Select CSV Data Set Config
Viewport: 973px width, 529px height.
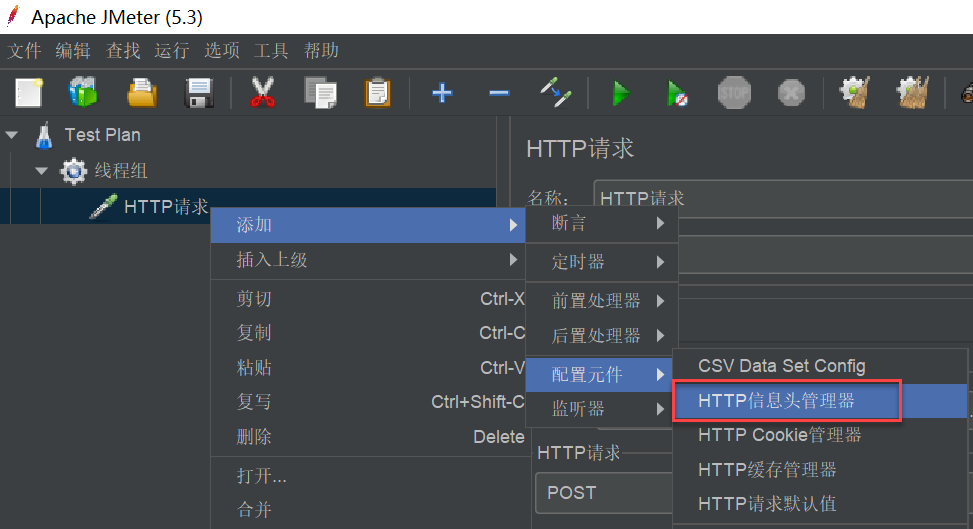tap(820, 366)
